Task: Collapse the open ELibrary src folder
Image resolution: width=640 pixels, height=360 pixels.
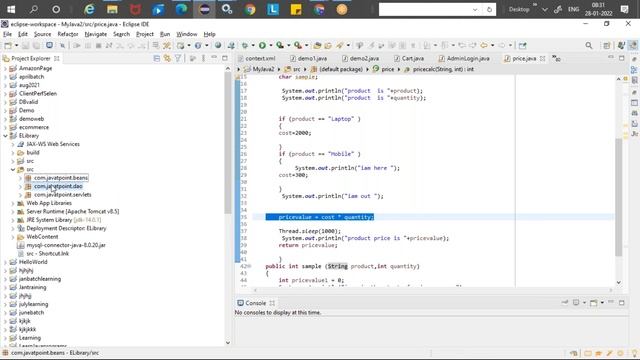Action: 13,169
